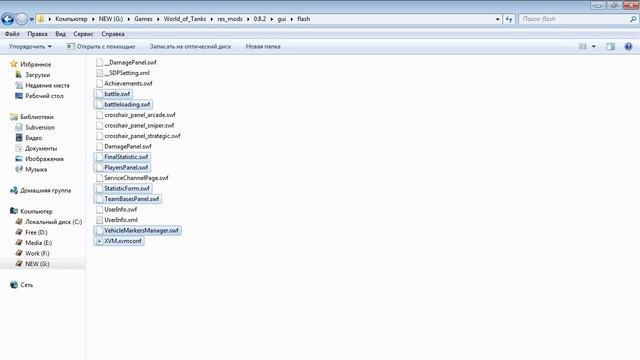640x360 pixels.
Task: Open the Сервис menu
Action: (x=83, y=34)
